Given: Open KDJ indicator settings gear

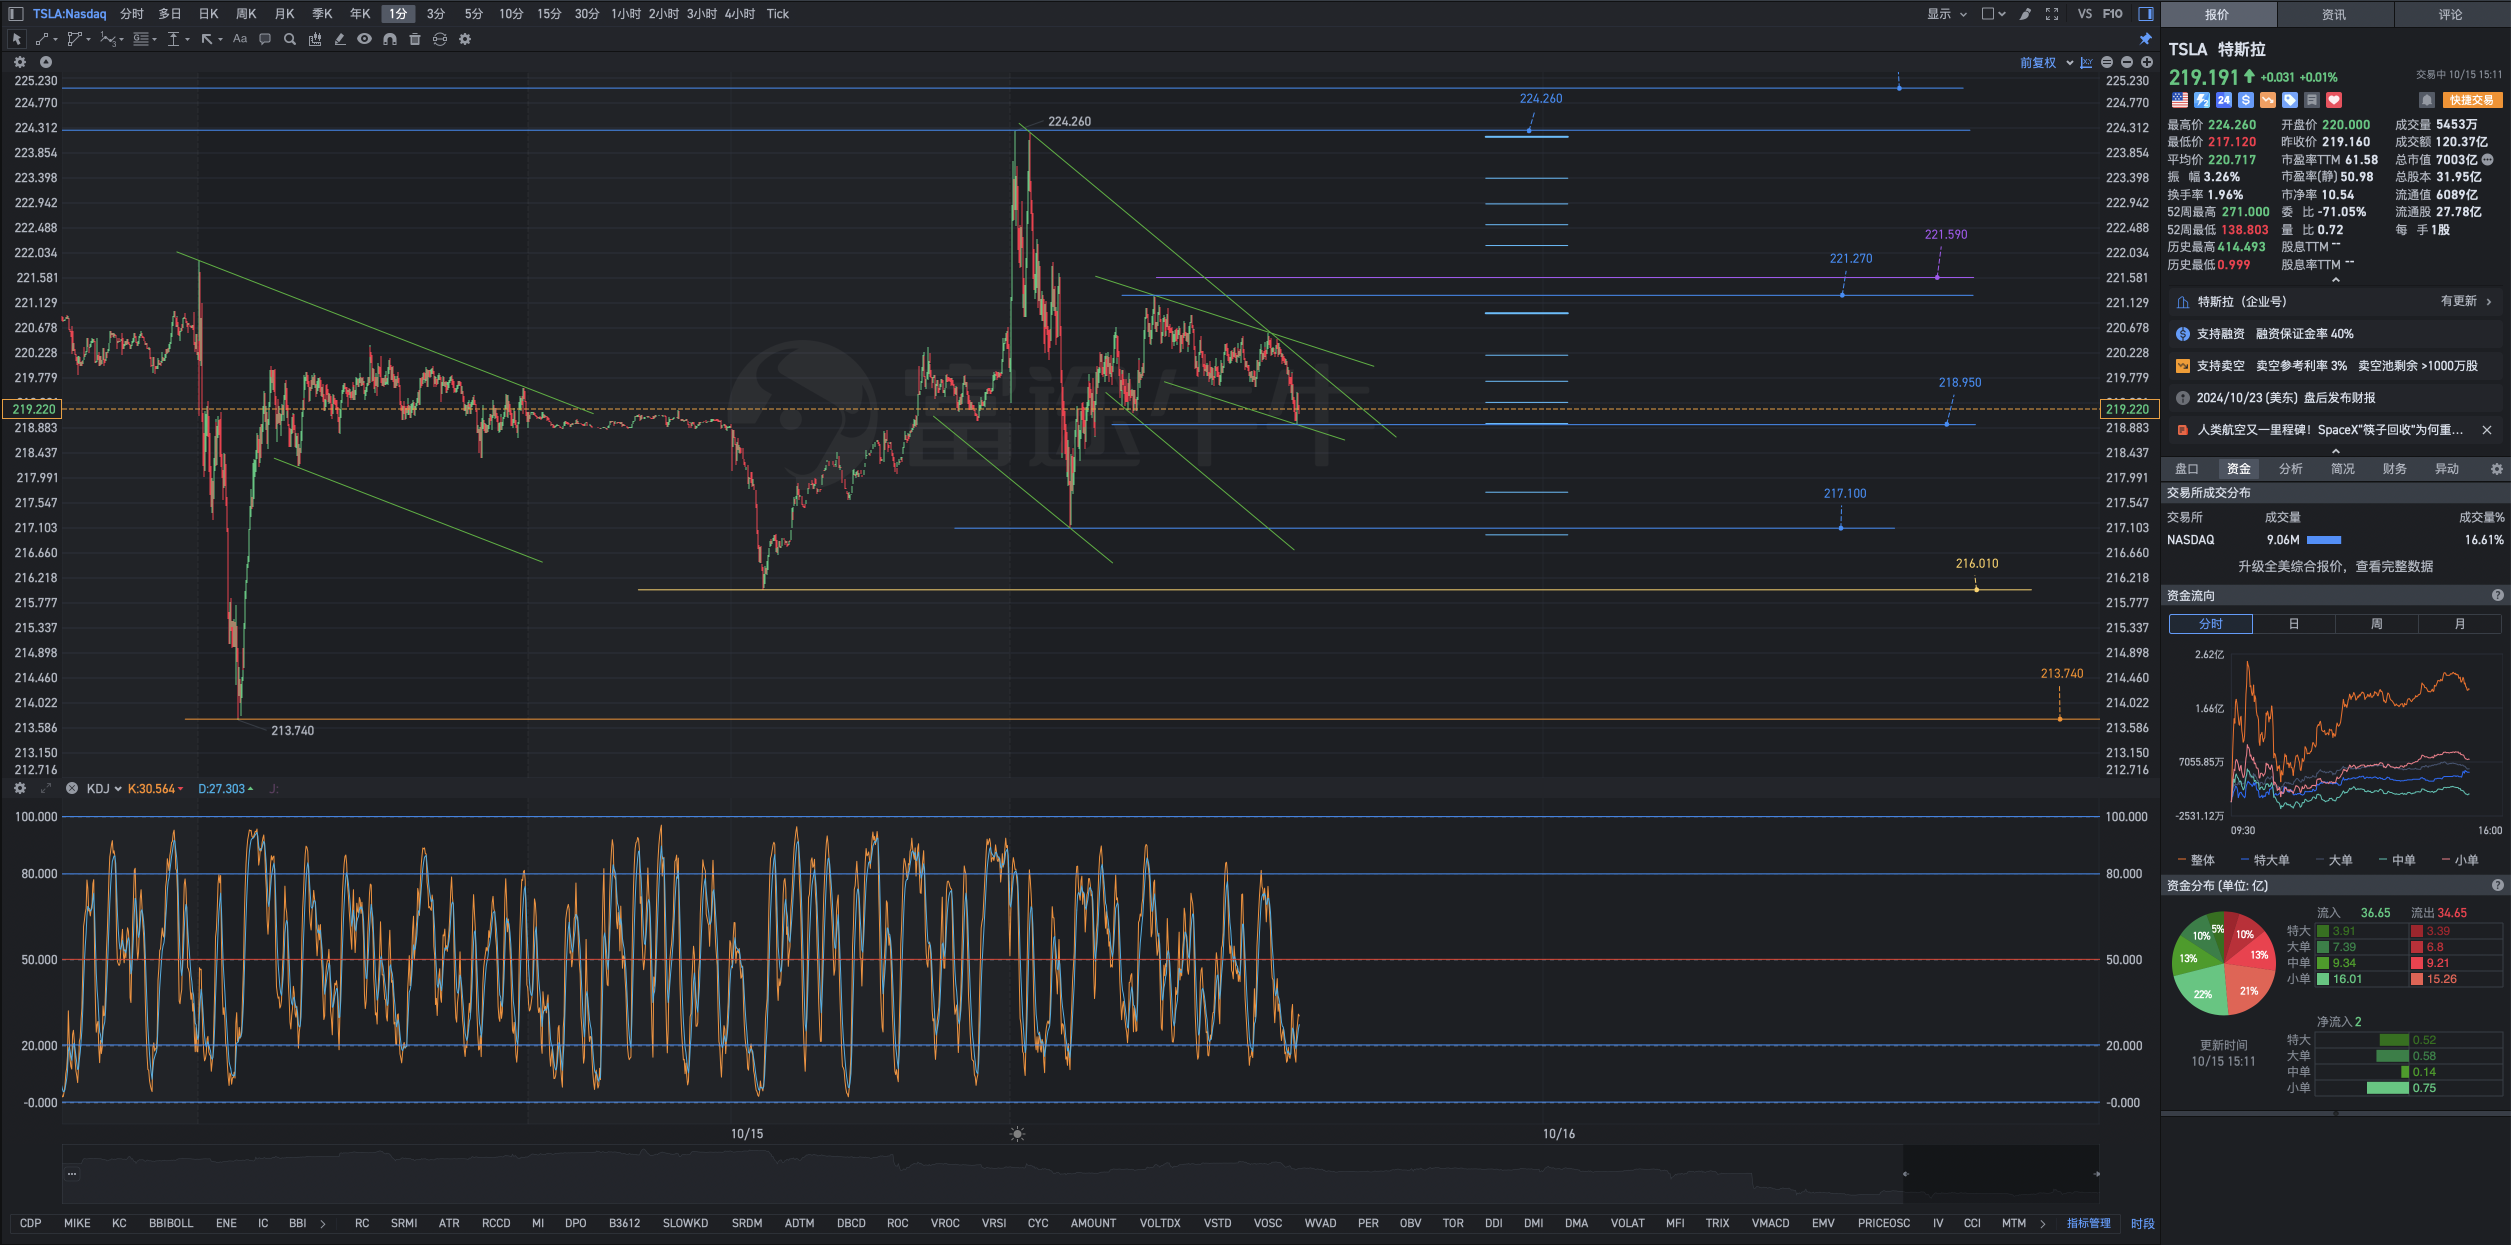Looking at the screenshot, I should [x=19, y=788].
